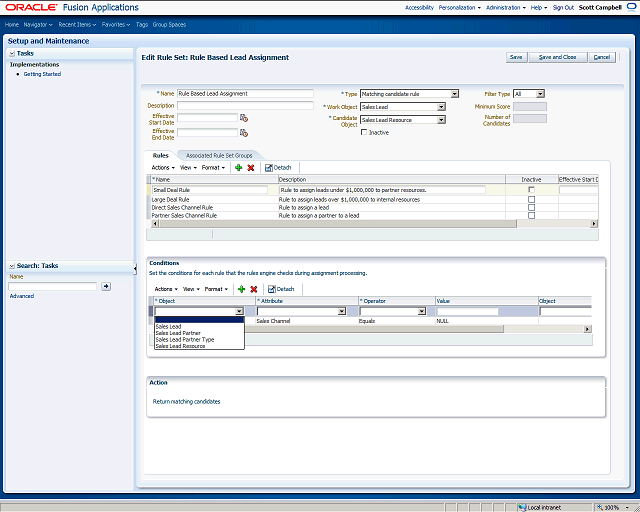Delete condition with red X in Conditions toolbar

click(x=253, y=289)
